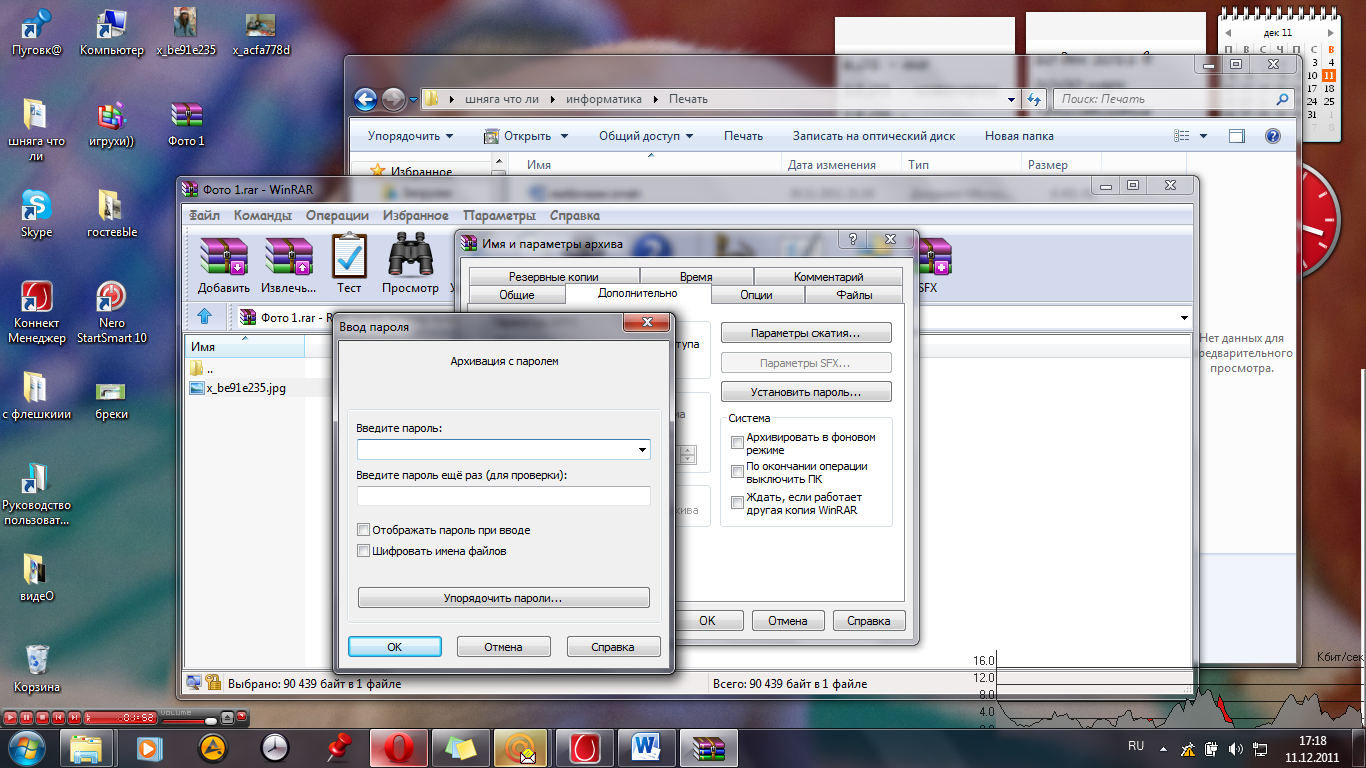
Task: Open WinRAR address bar path dropdown
Action: point(1185,317)
